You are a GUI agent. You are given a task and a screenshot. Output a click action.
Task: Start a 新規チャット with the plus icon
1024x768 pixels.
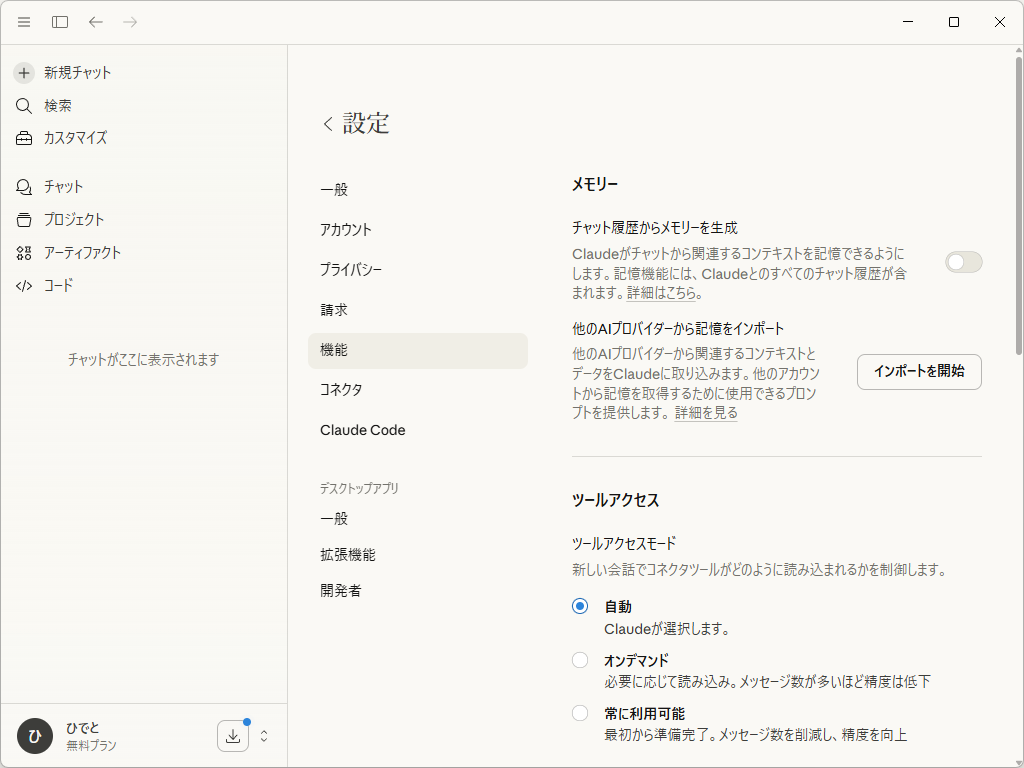(x=23, y=72)
